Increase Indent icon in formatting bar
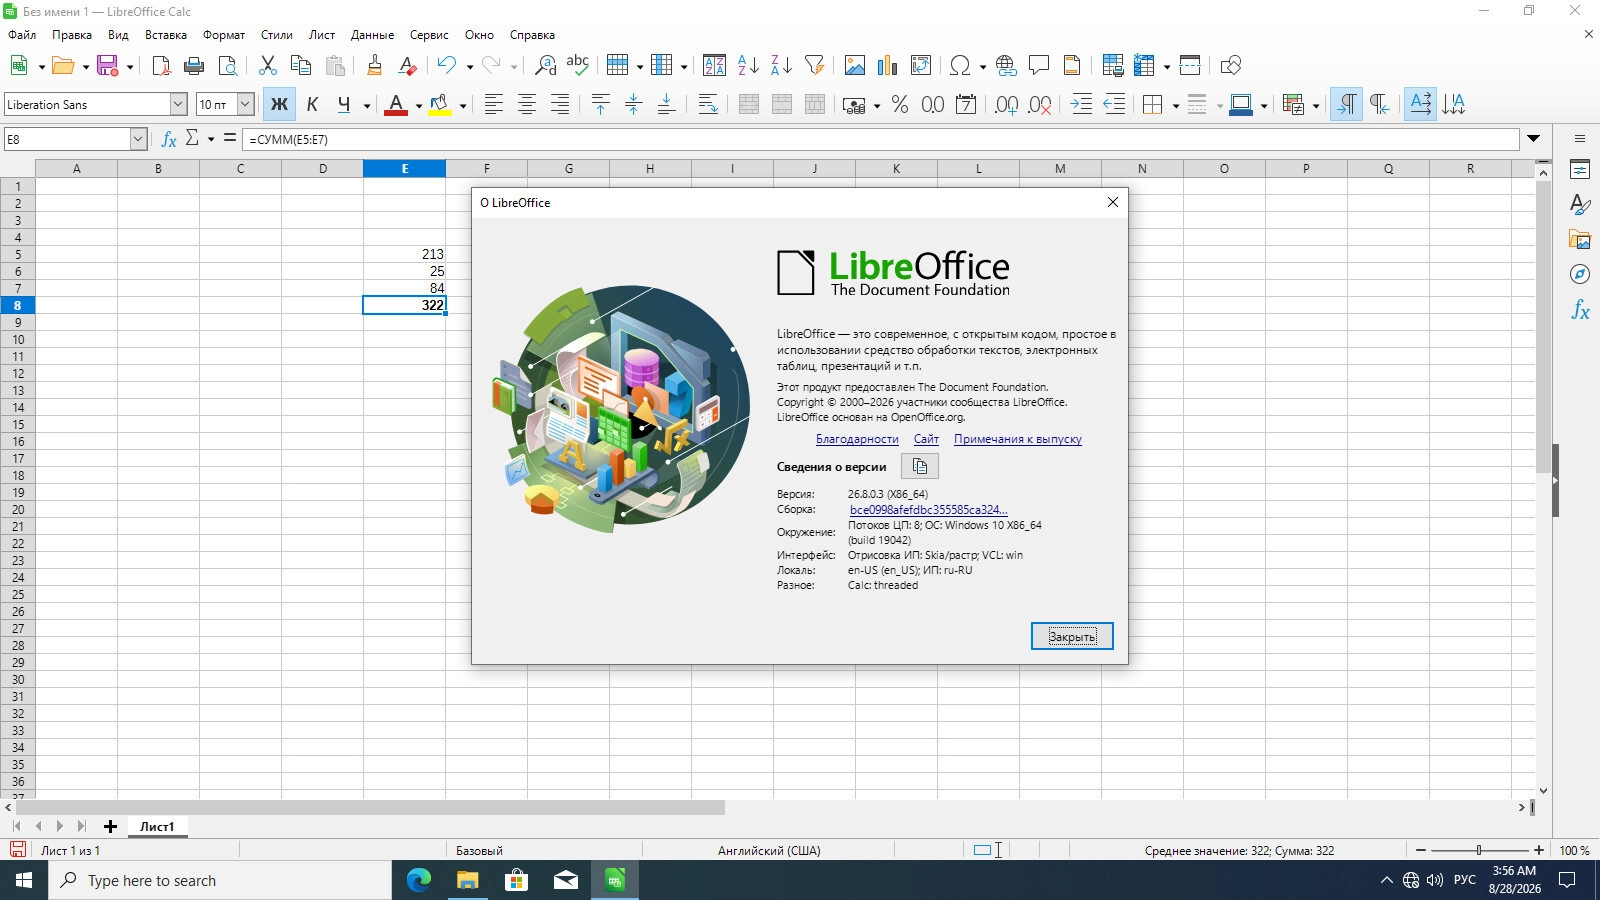This screenshot has height=900, width=1600. point(1081,105)
